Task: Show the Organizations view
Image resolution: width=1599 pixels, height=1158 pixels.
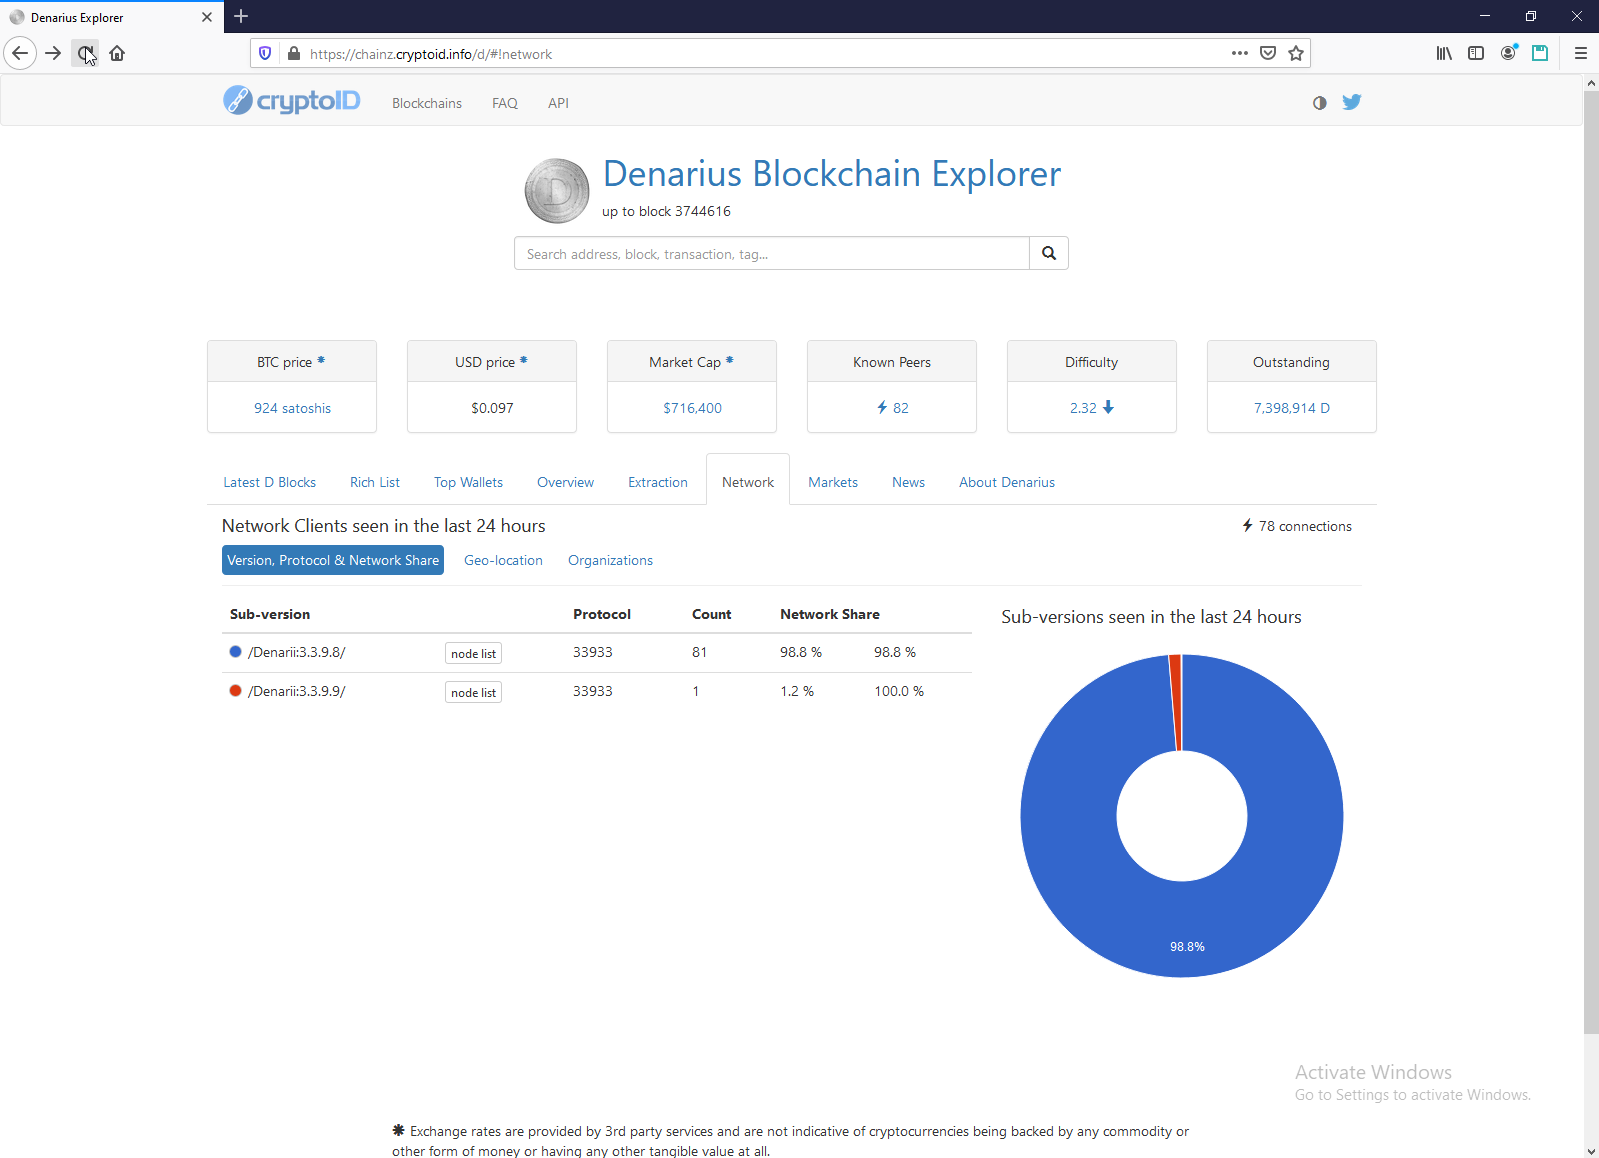Action: [x=610, y=560]
